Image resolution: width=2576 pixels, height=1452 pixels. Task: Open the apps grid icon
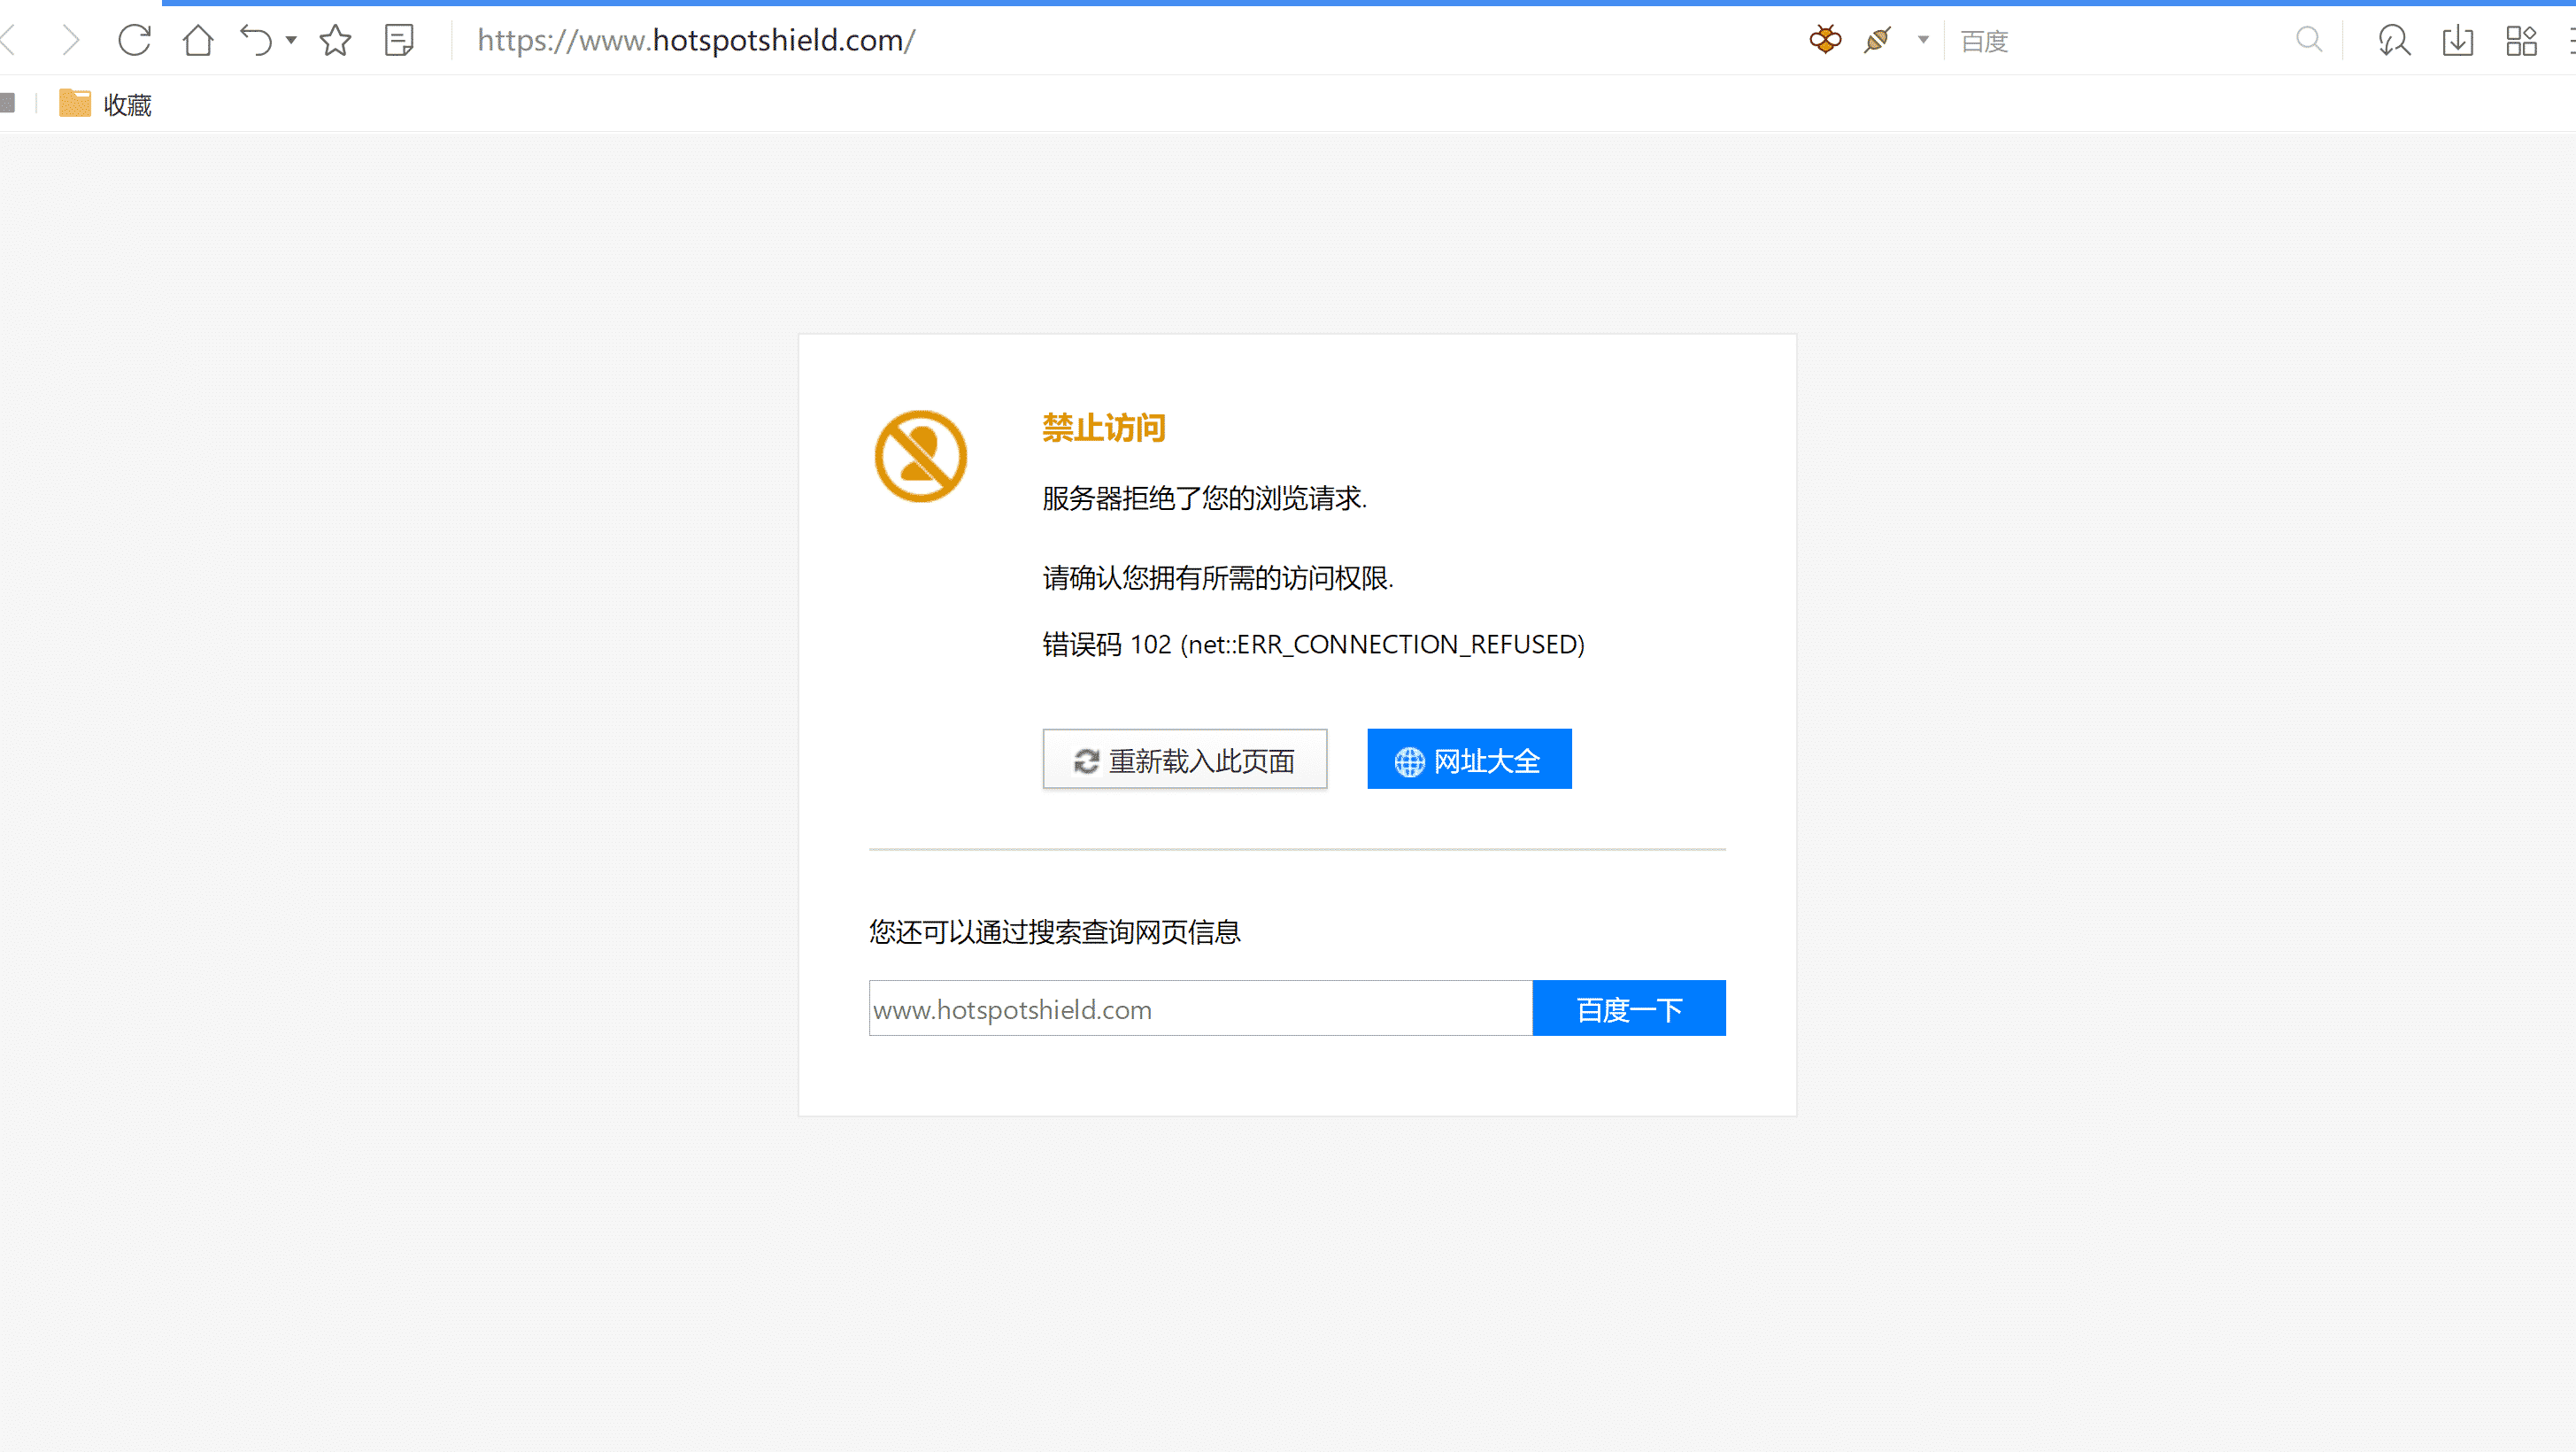tap(2521, 41)
